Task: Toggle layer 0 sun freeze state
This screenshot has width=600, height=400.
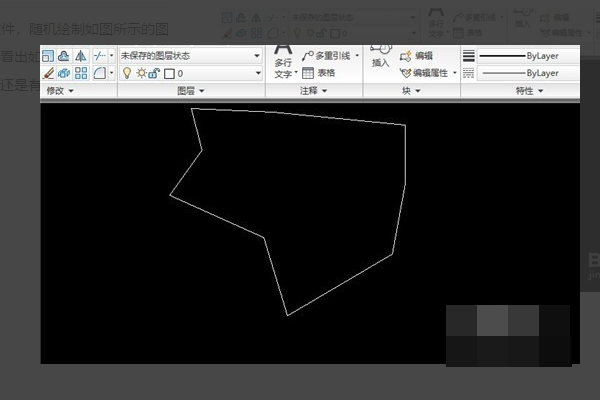Action: click(142, 73)
